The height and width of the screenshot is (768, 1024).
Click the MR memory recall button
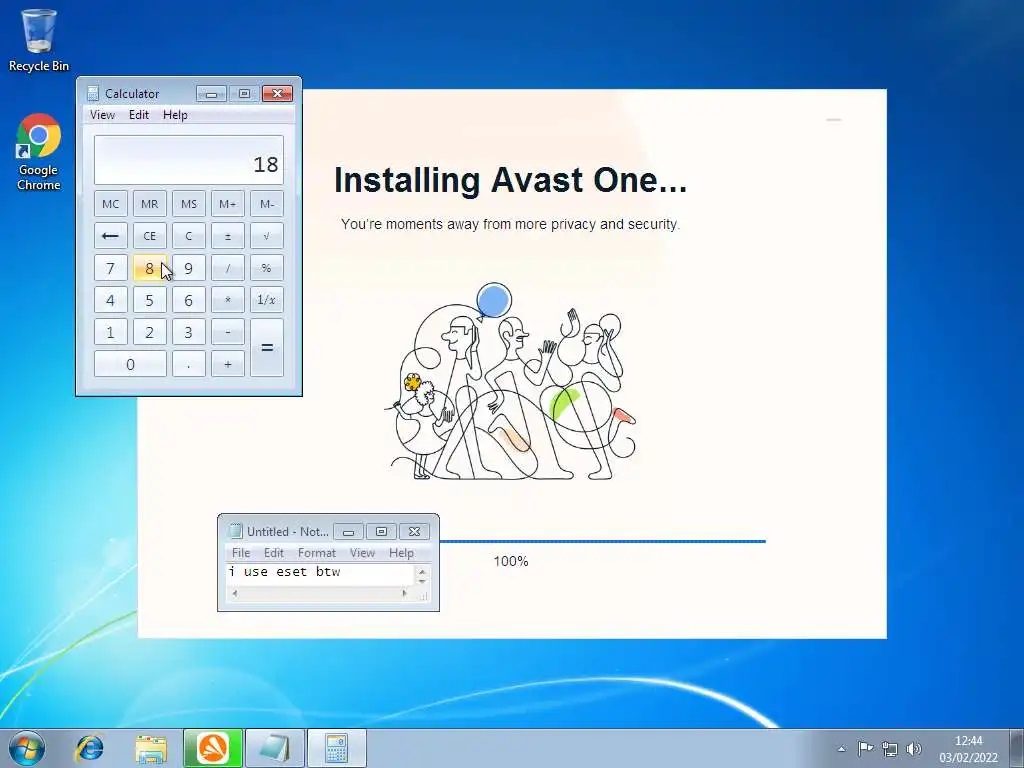click(x=150, y=204)
